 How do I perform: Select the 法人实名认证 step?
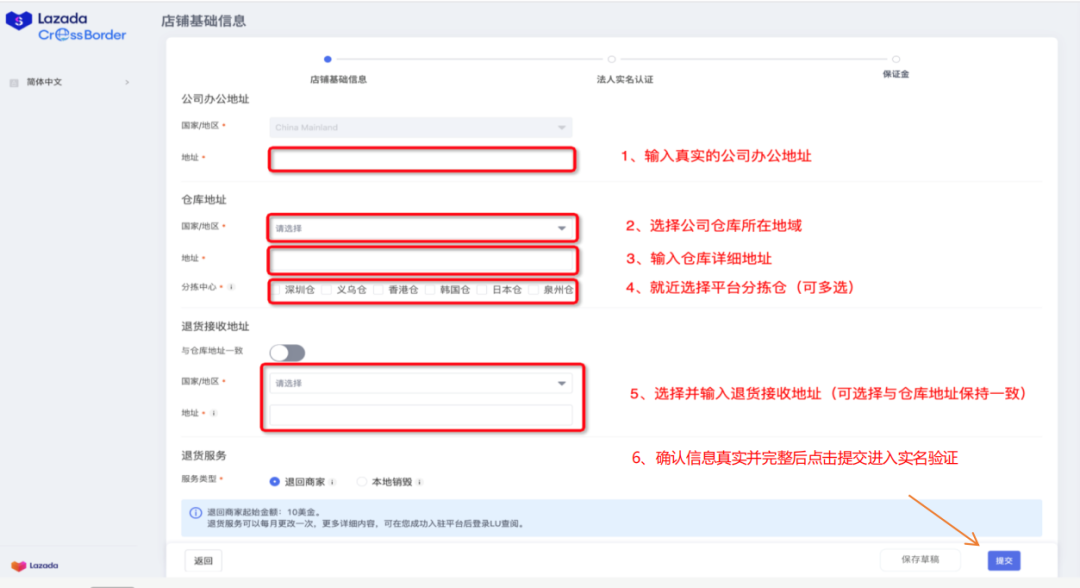[611, 58]
